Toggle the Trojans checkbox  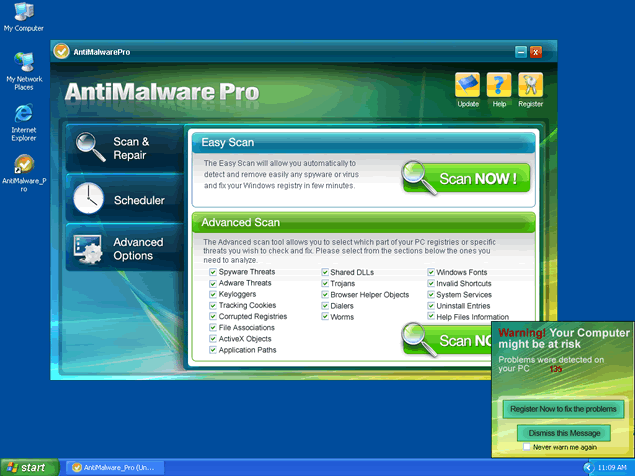pos(325,283)
